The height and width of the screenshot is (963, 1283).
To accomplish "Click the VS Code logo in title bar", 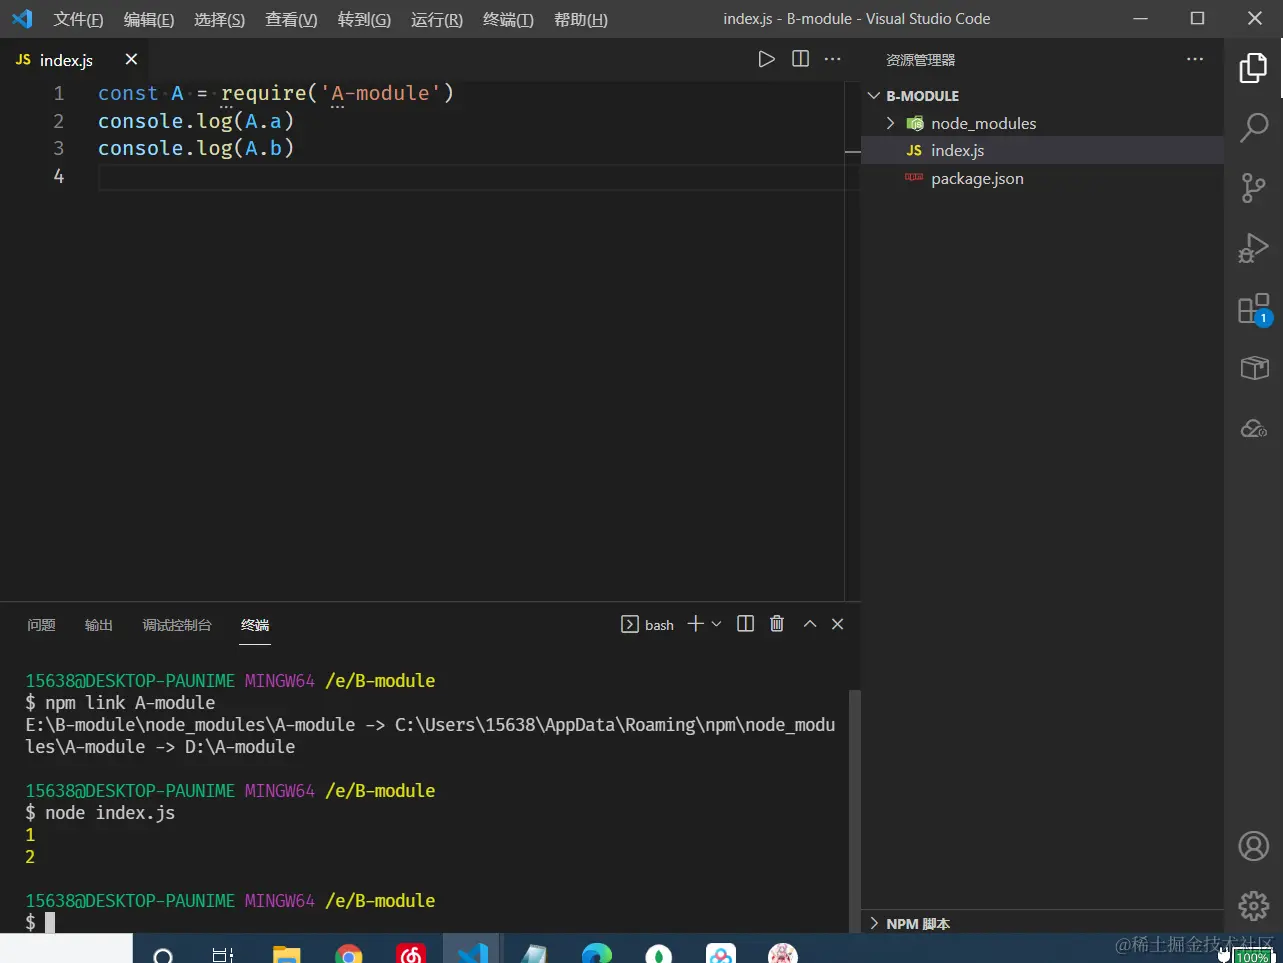I will (22, 19).
